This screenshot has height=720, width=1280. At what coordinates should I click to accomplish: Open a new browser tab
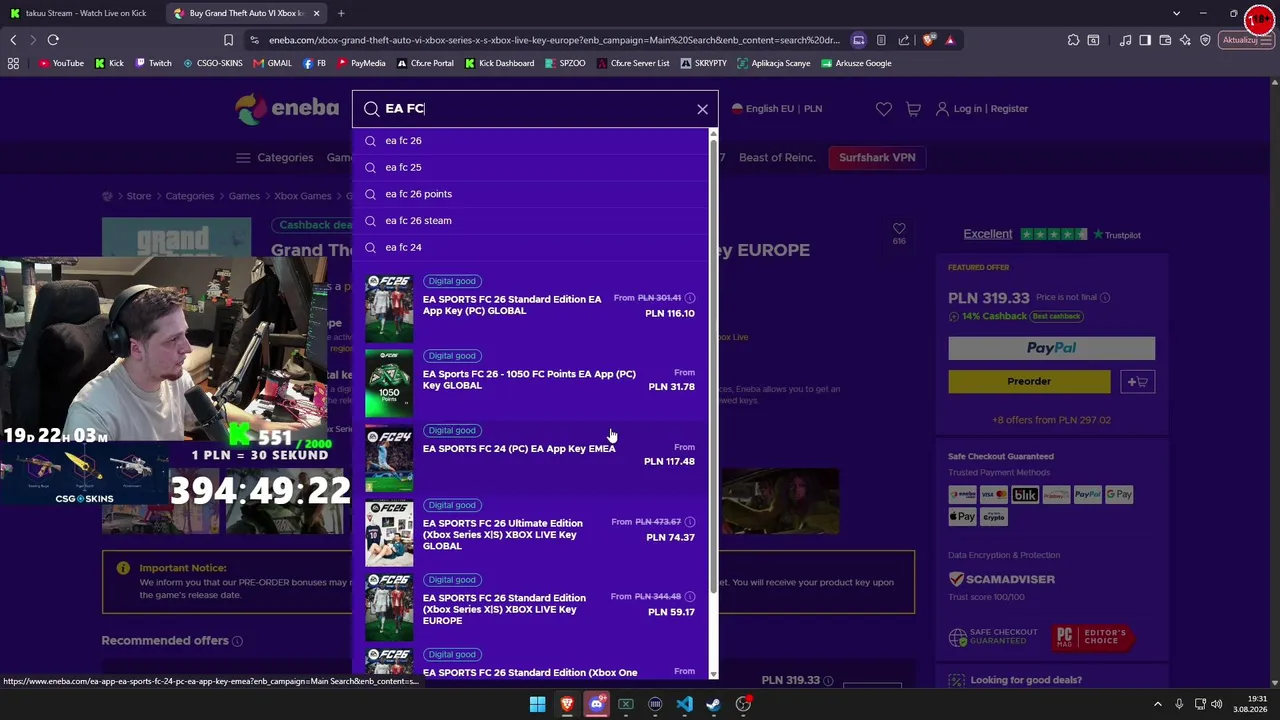[x=341, y=13]
